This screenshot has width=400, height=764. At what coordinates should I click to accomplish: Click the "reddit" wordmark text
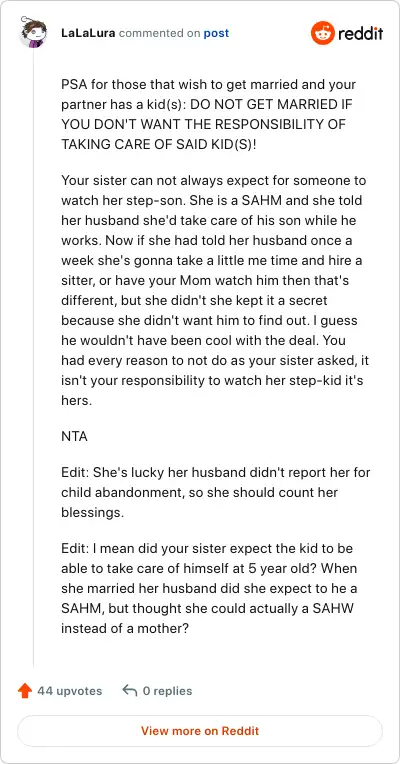[361, 34]
